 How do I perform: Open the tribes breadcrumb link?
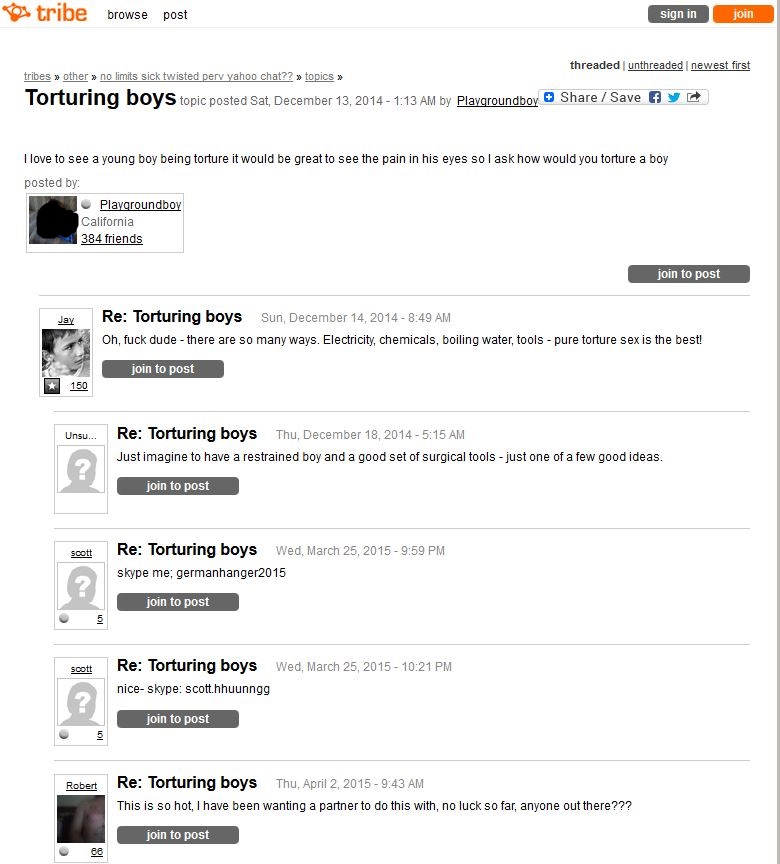tap(37, 76)
